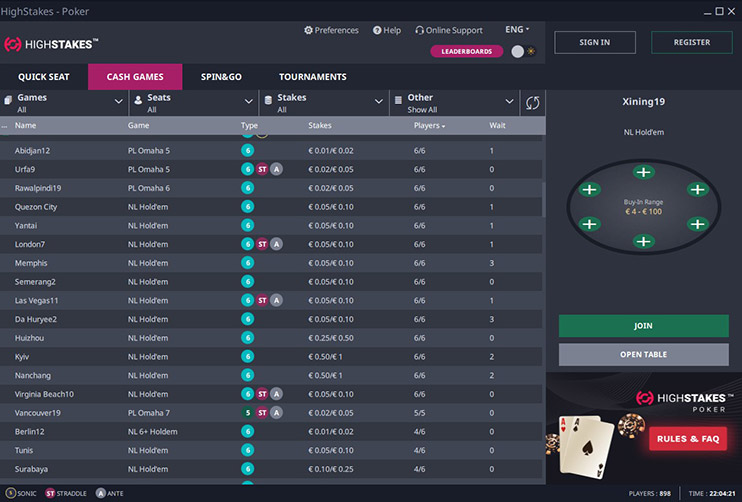The height and width of the screenshot is (502, 742).
Task: Take the upper left seat plus icon
Action: (x=589, y=190)
